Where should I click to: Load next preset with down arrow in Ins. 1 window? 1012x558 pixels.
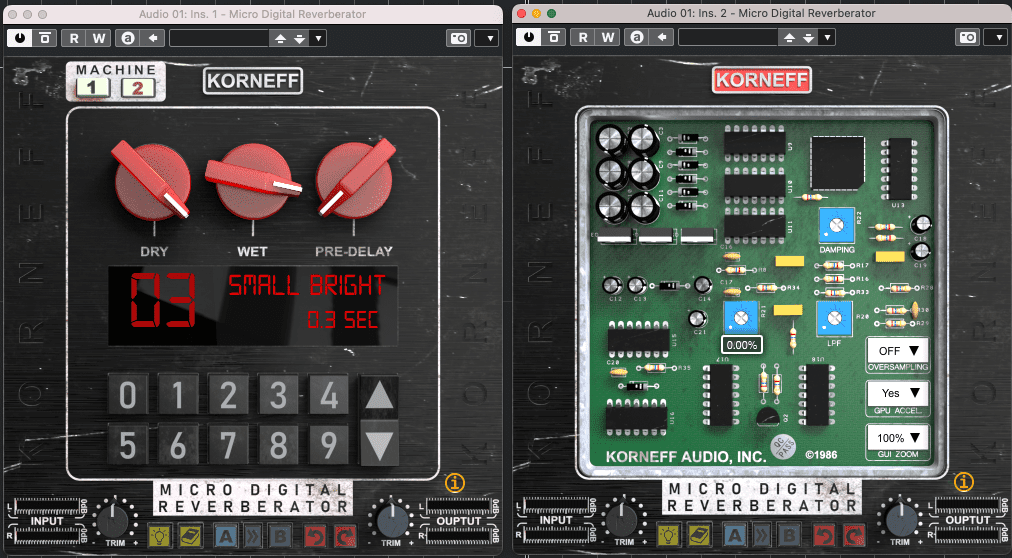(299, 39)
